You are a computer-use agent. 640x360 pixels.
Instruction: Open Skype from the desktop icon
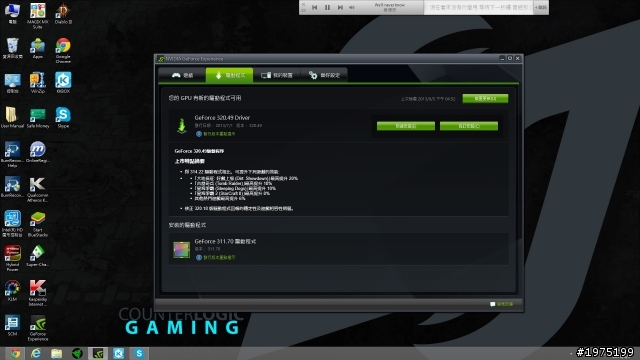(x=63, y=118)
